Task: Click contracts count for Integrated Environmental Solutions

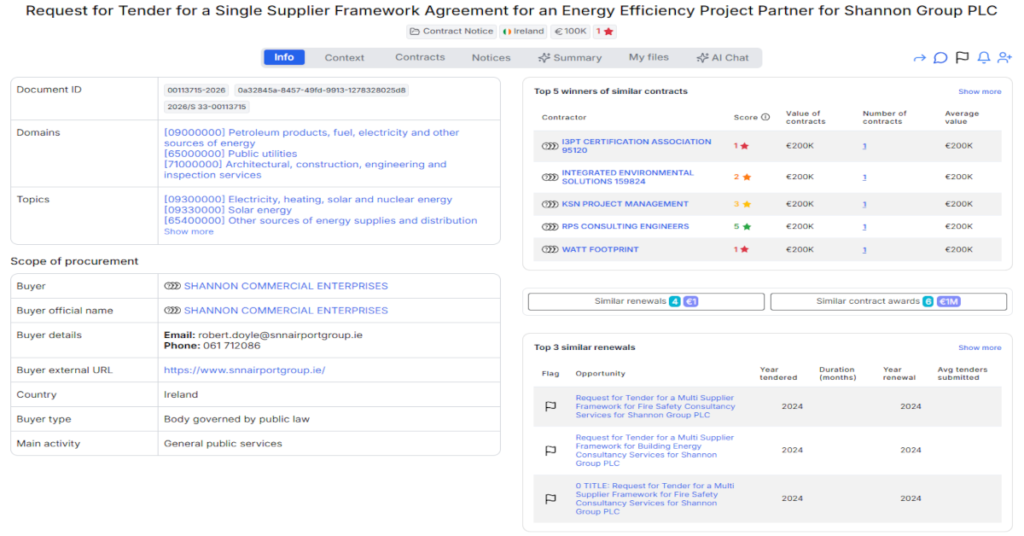Action: coord(865,177)
